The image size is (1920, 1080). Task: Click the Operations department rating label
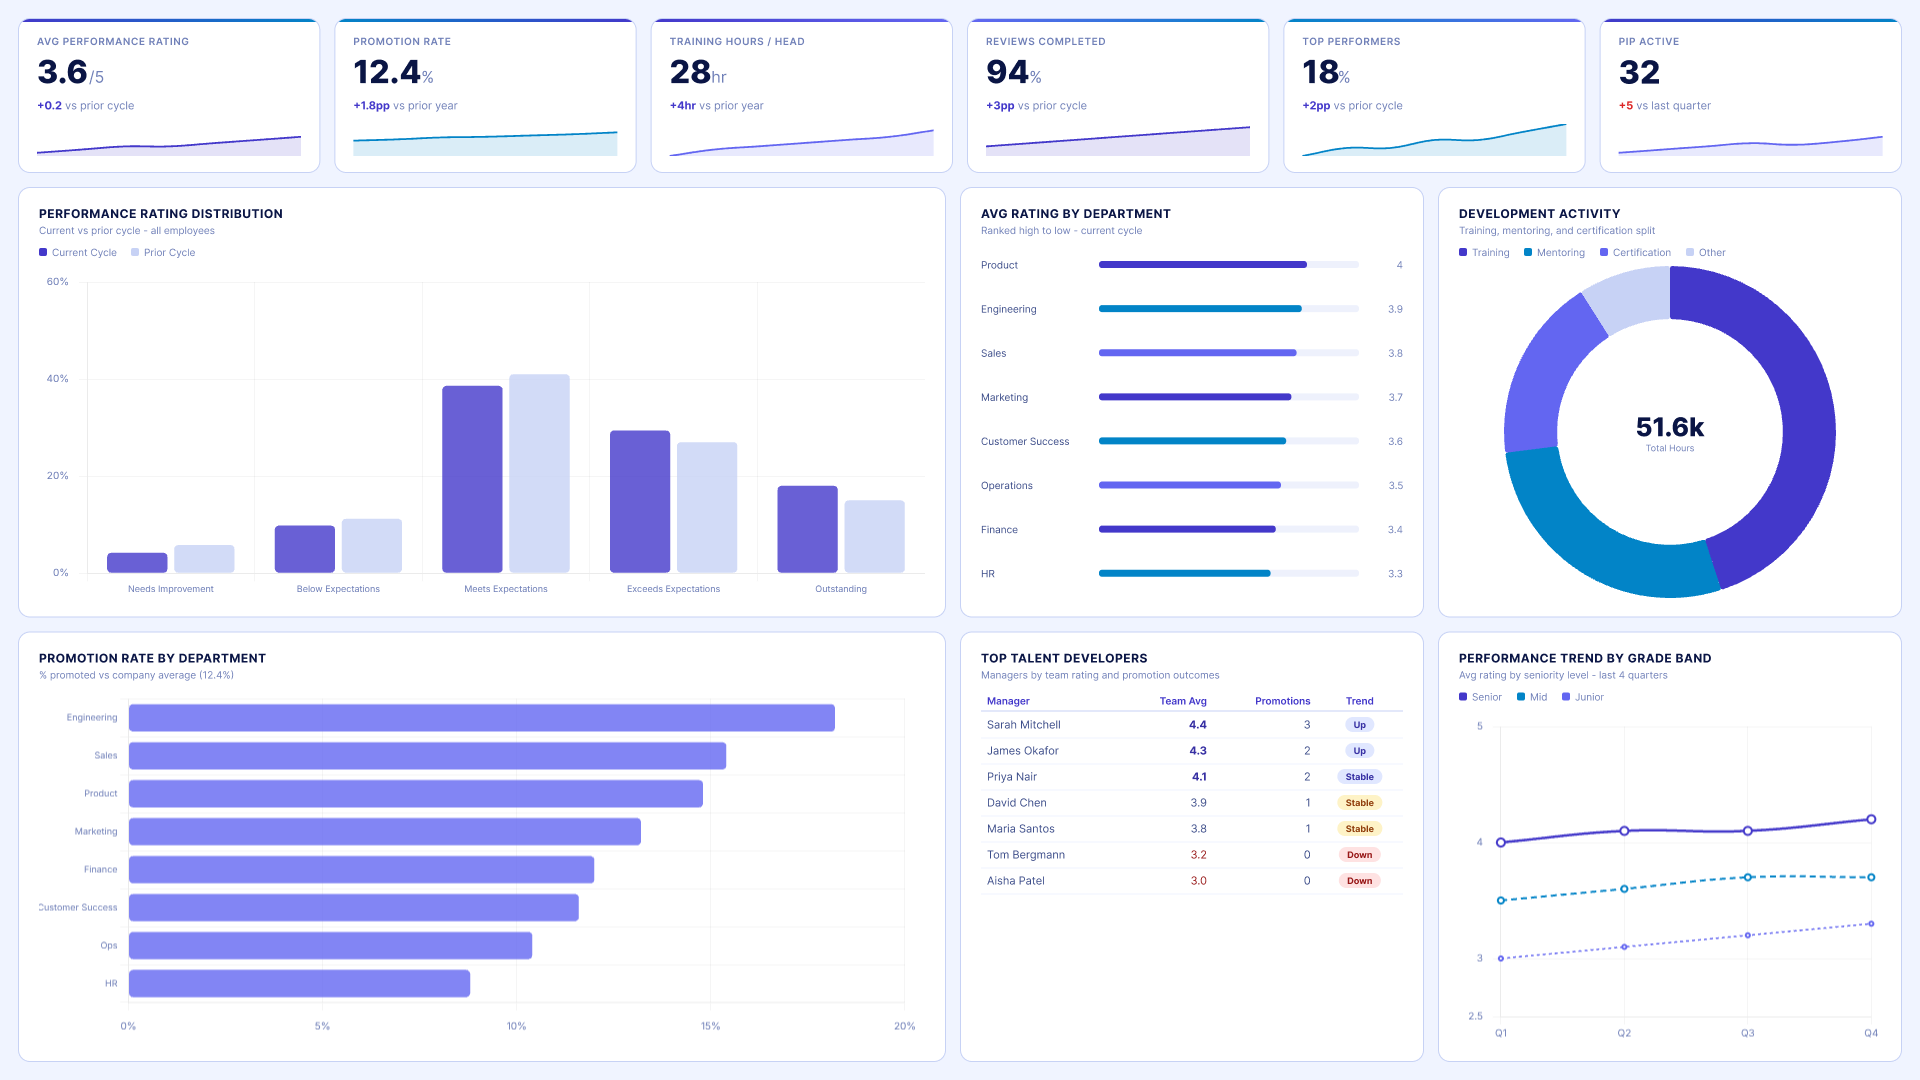1006,486
